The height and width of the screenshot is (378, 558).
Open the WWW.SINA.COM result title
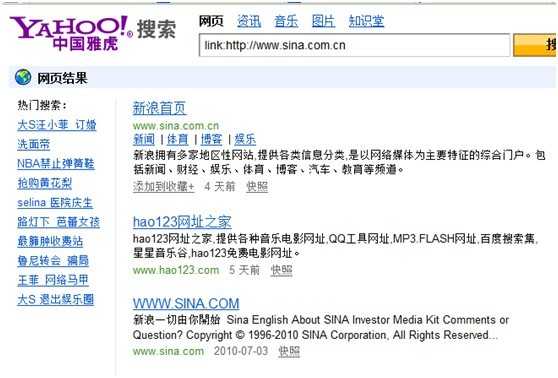tap(186, 304)
